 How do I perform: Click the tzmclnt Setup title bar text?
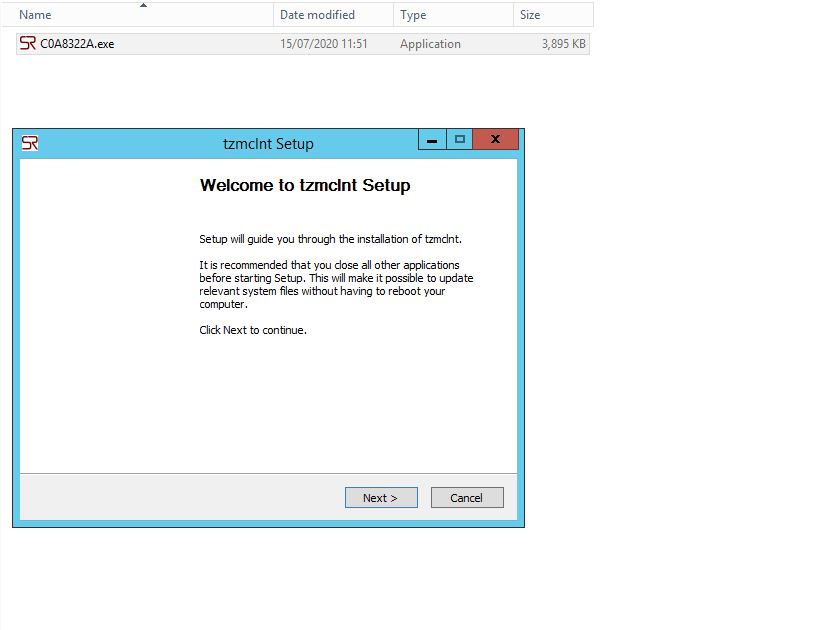[x=268, y=144]
